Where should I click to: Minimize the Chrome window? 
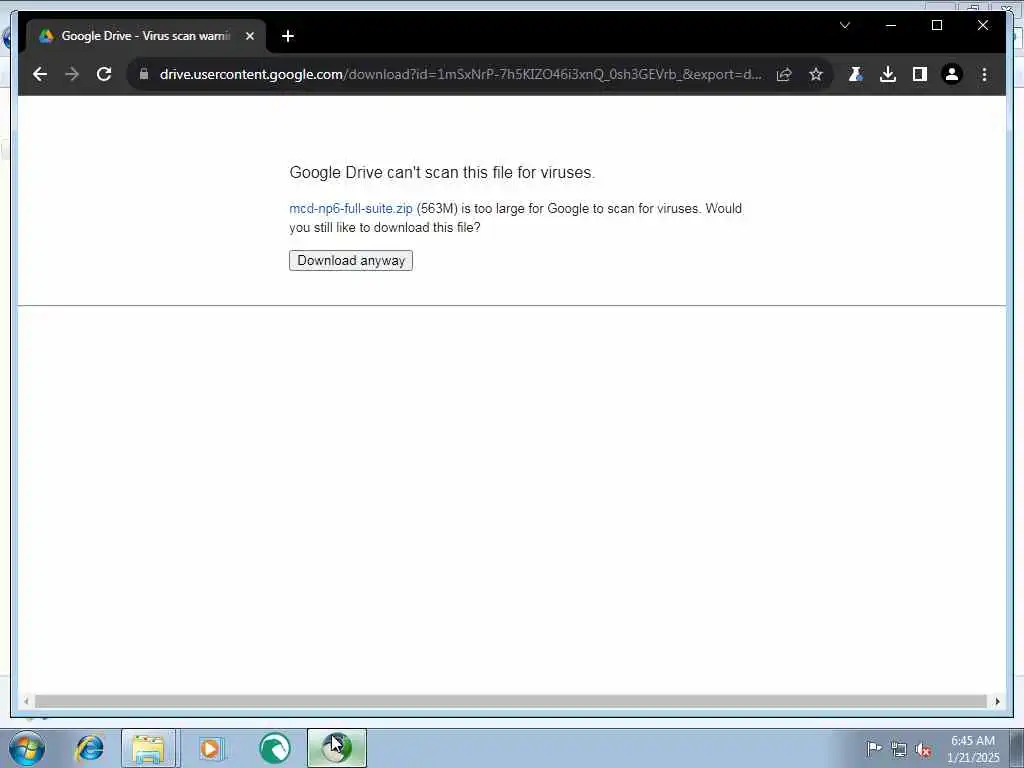[x=891, y=25]
